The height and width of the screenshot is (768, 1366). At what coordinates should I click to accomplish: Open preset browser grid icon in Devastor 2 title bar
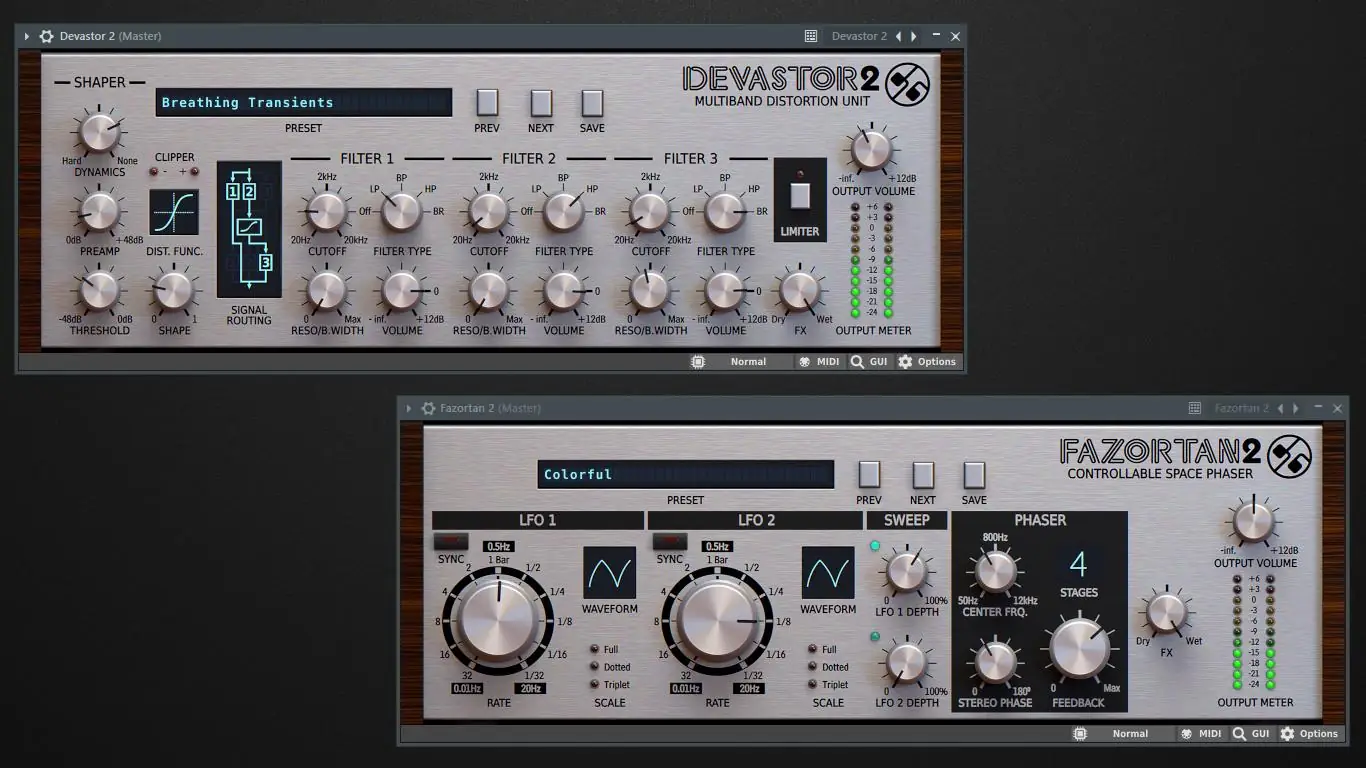[811, 36]
